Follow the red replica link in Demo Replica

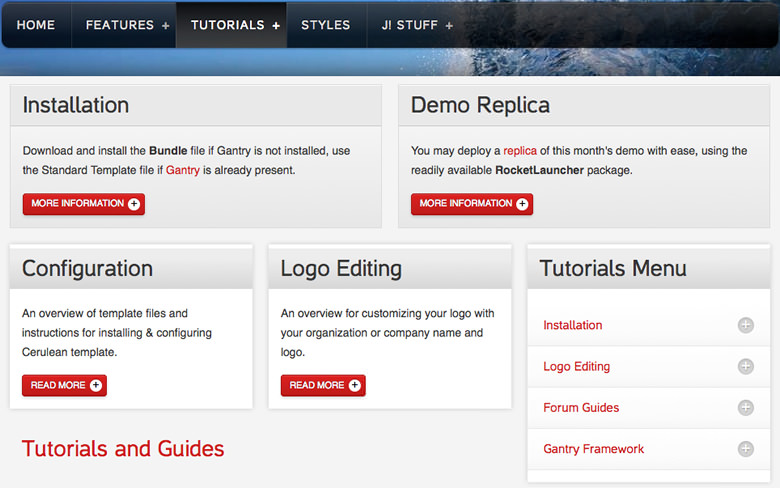(520, 151)
